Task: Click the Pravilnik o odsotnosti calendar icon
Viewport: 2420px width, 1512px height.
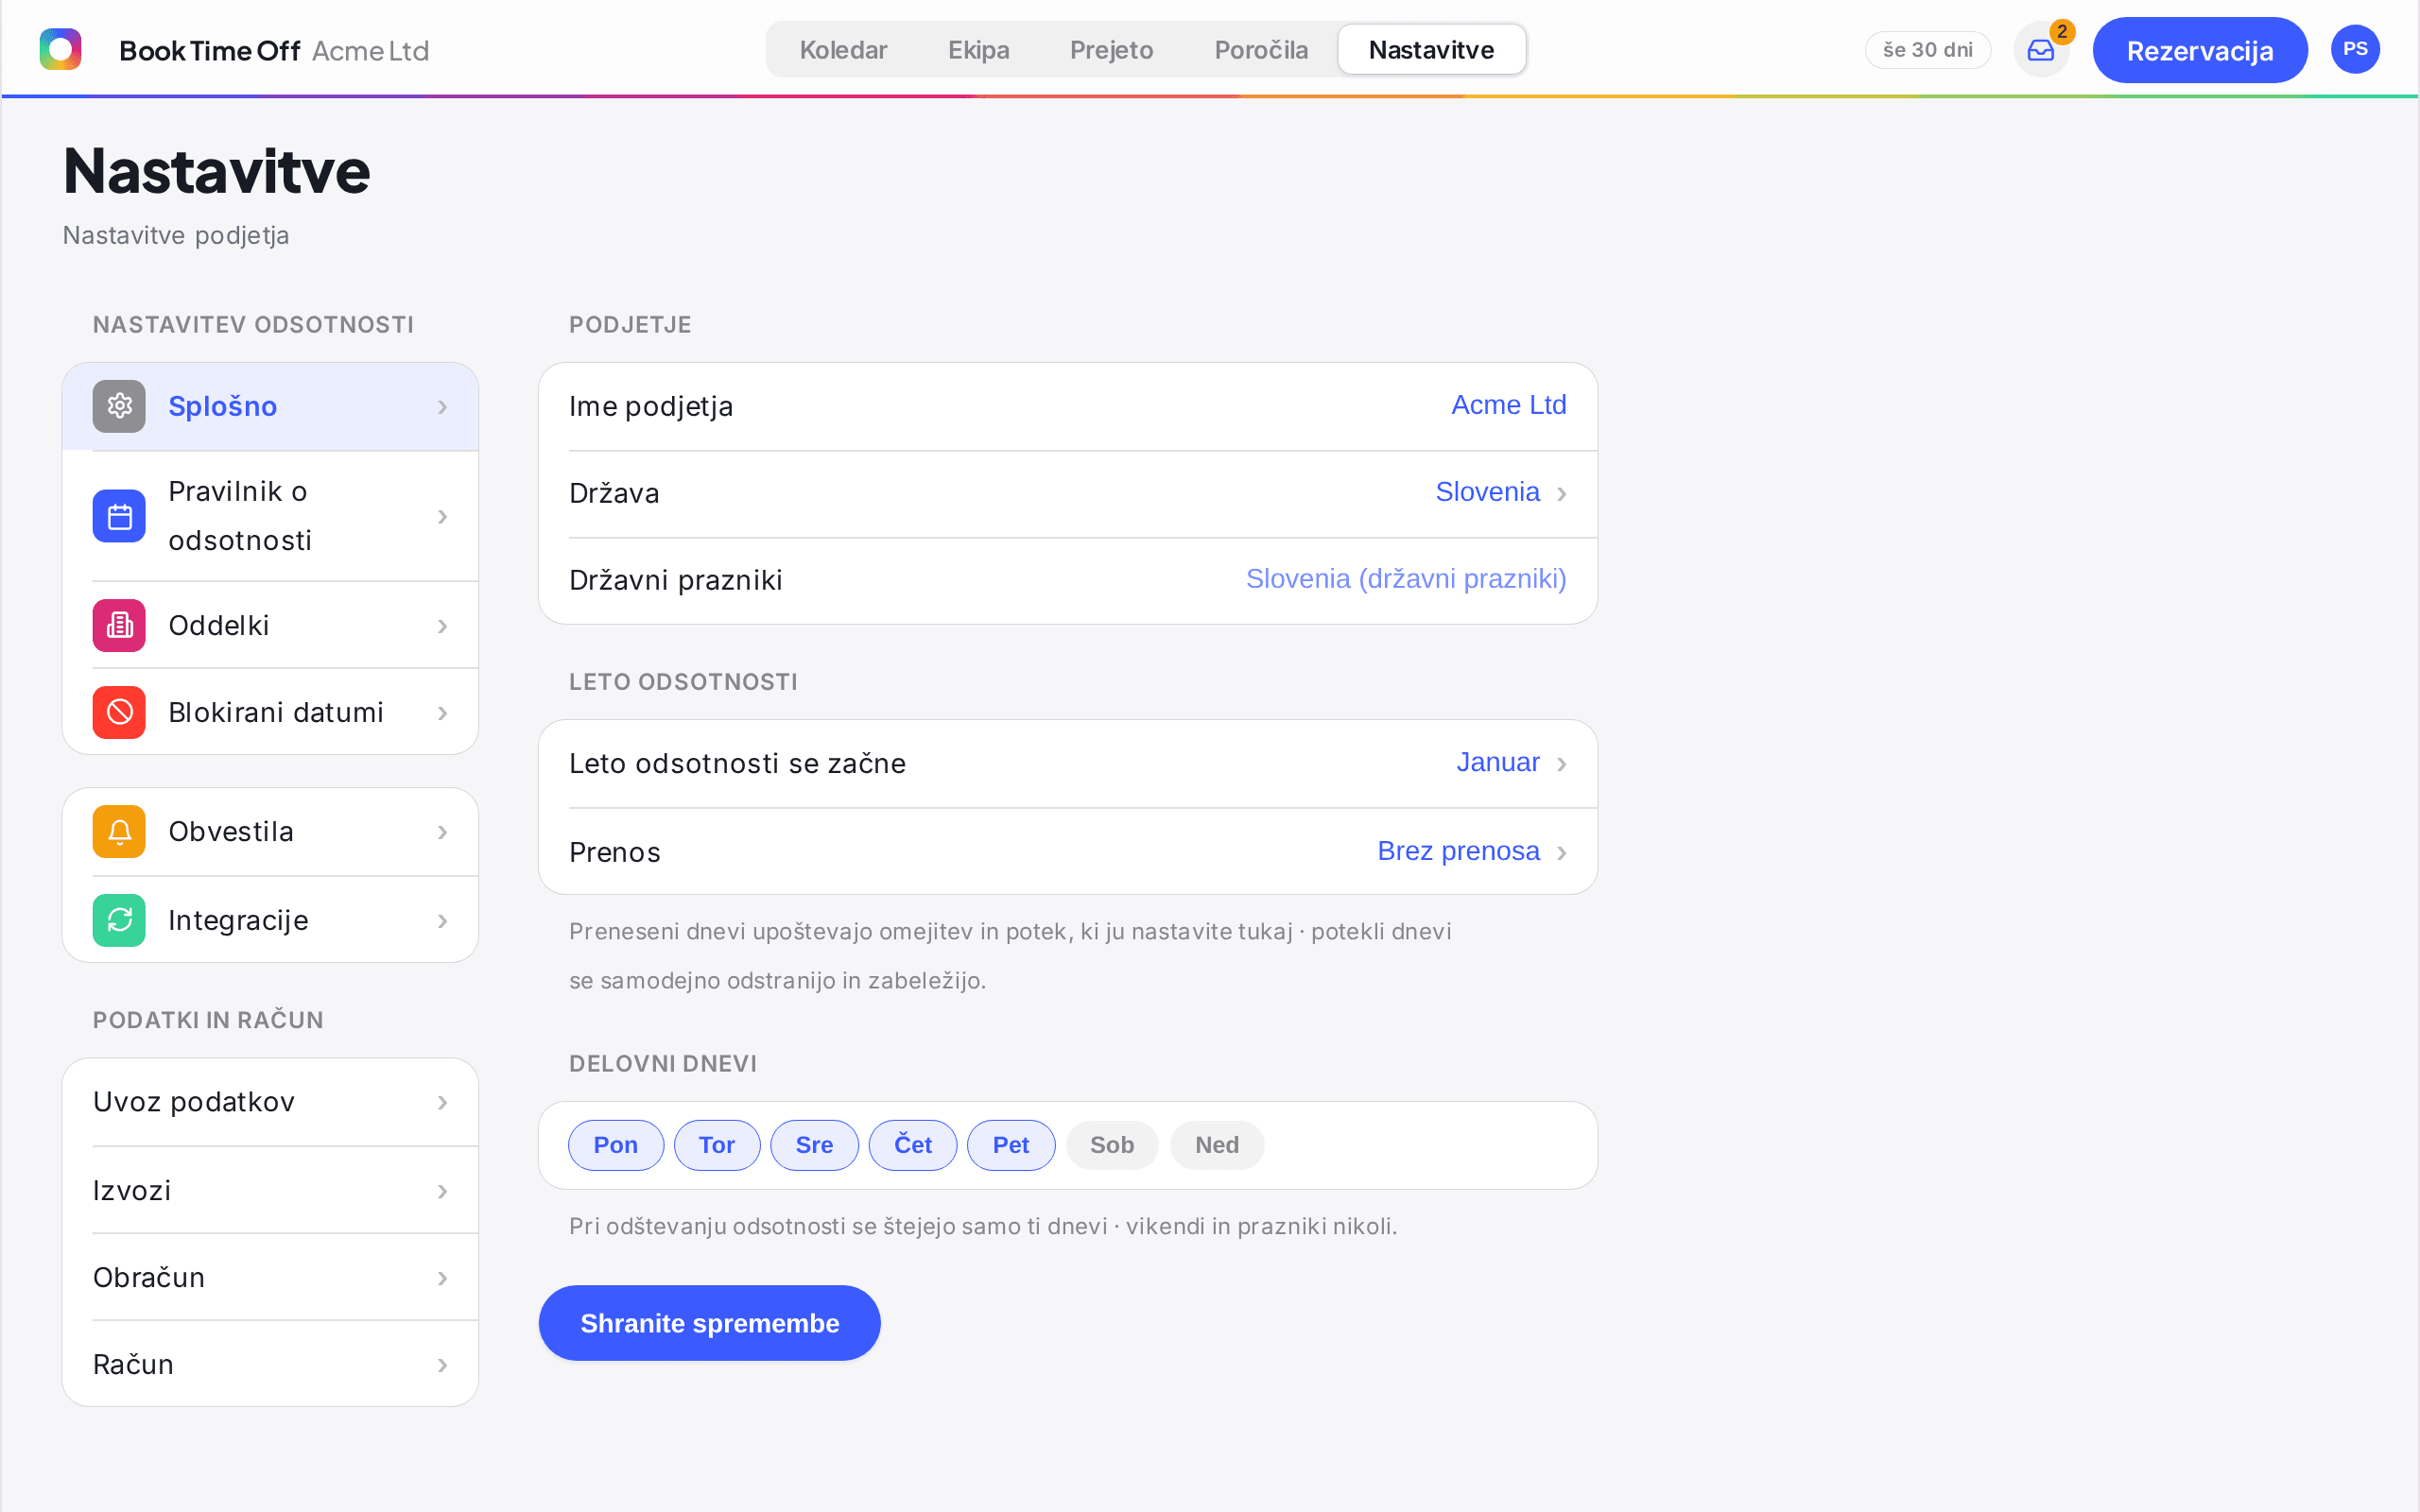Action: click(x=119, y=516)
